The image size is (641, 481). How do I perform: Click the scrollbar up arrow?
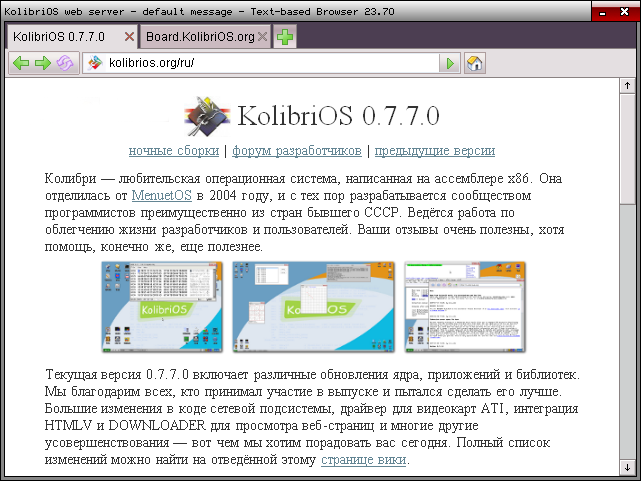(627, 86)
